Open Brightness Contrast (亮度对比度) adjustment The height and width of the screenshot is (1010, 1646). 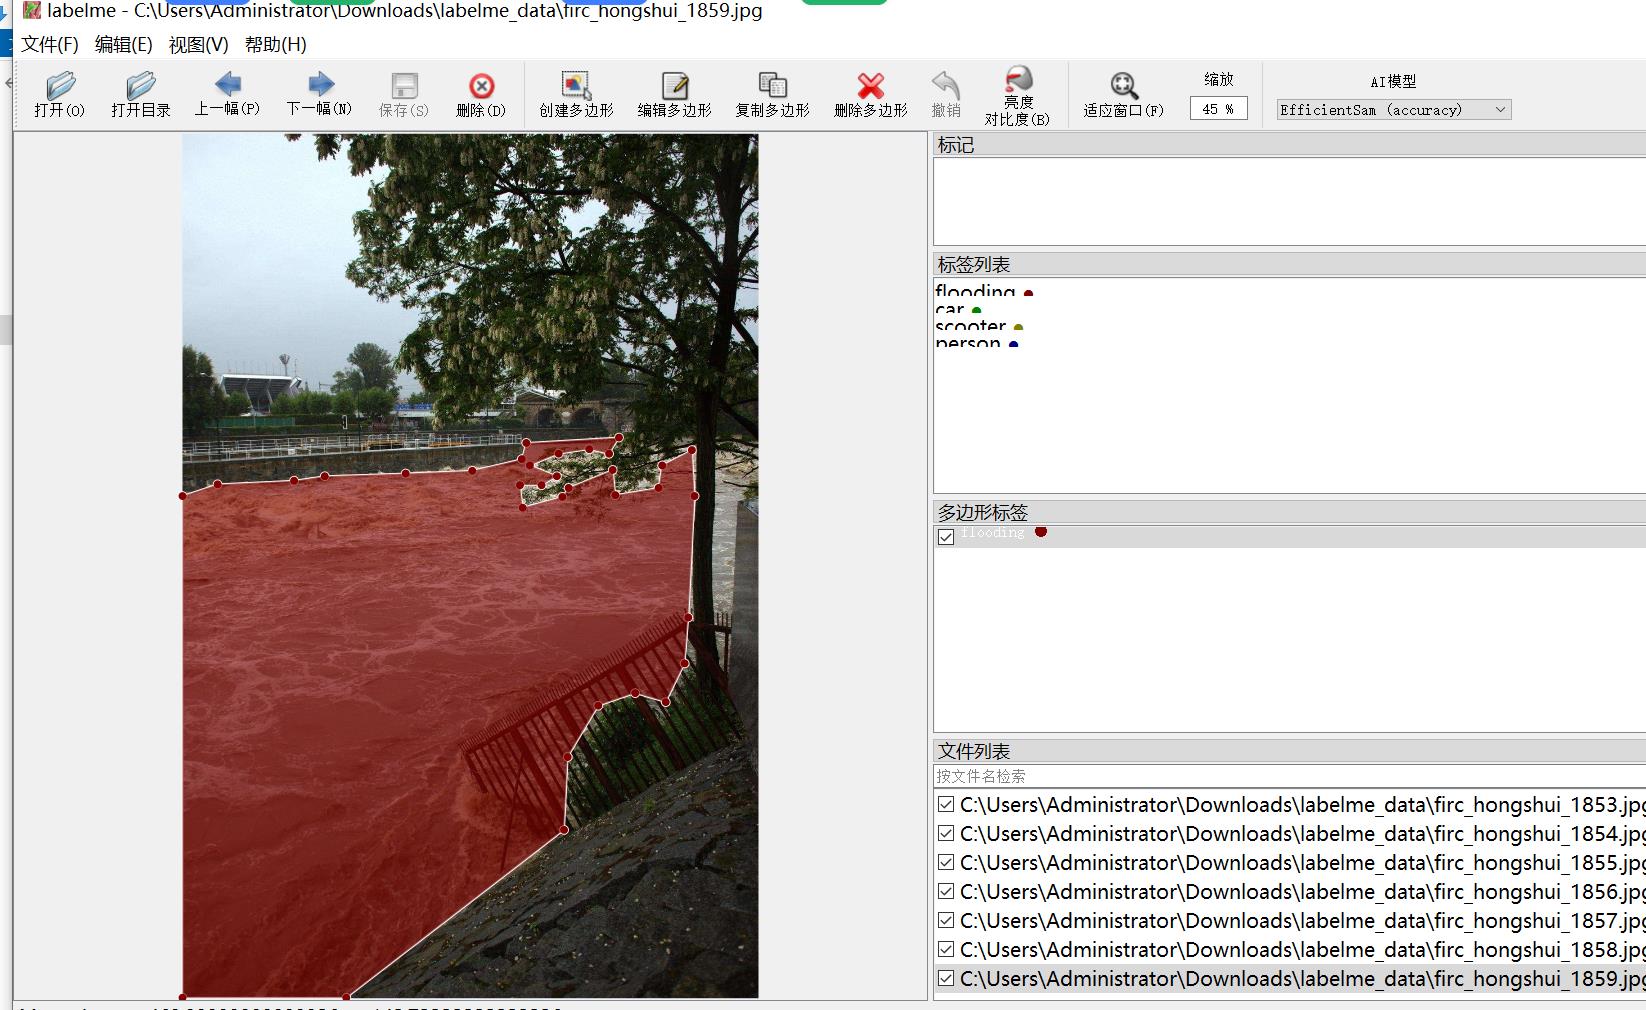tap(1017, 94)
